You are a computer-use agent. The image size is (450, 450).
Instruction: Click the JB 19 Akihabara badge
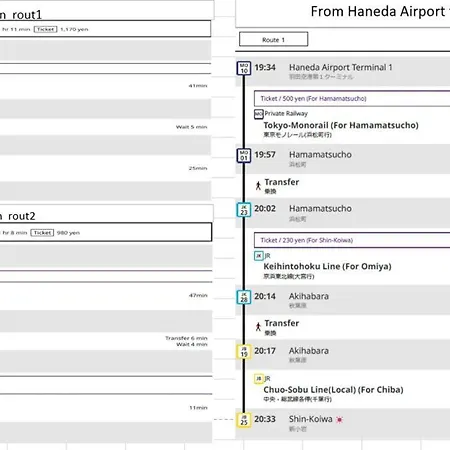244,351
